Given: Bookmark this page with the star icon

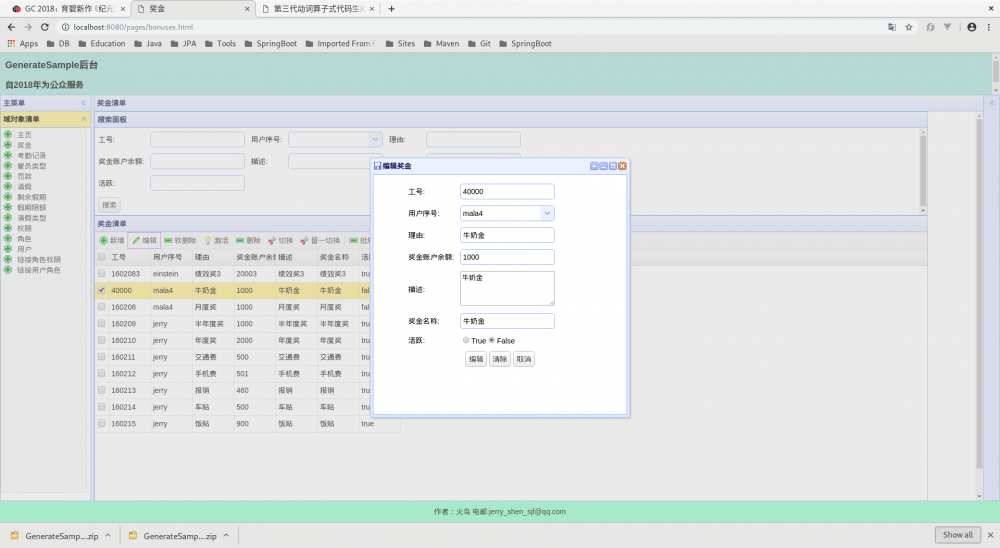Looking at the screenshot, I should point(909,27).
